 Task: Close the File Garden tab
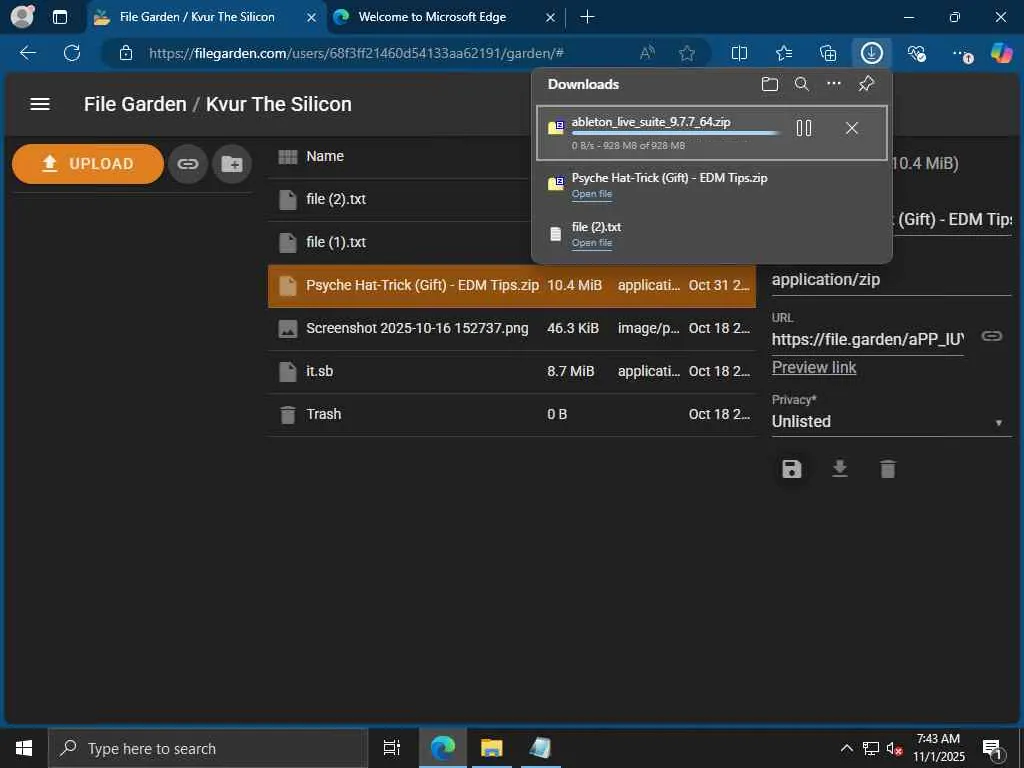312,18
